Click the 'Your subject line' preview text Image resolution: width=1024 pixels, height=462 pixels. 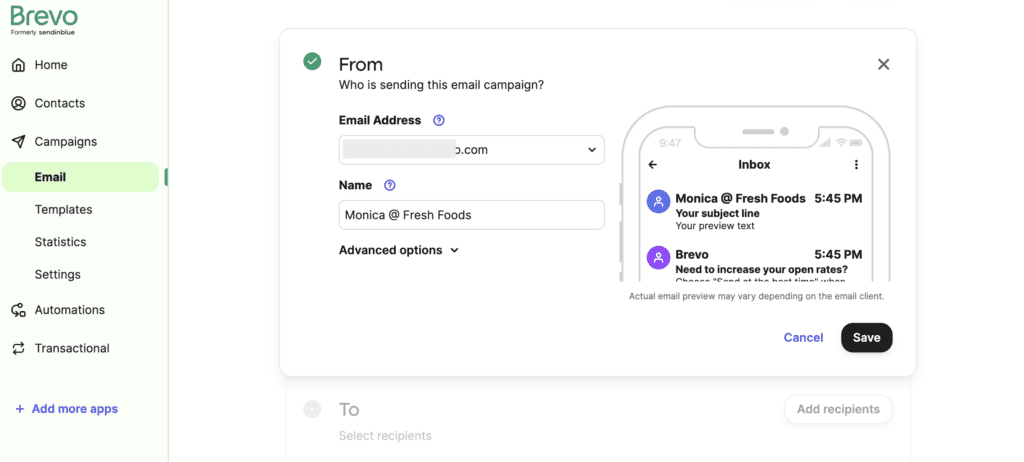point(717,213)
